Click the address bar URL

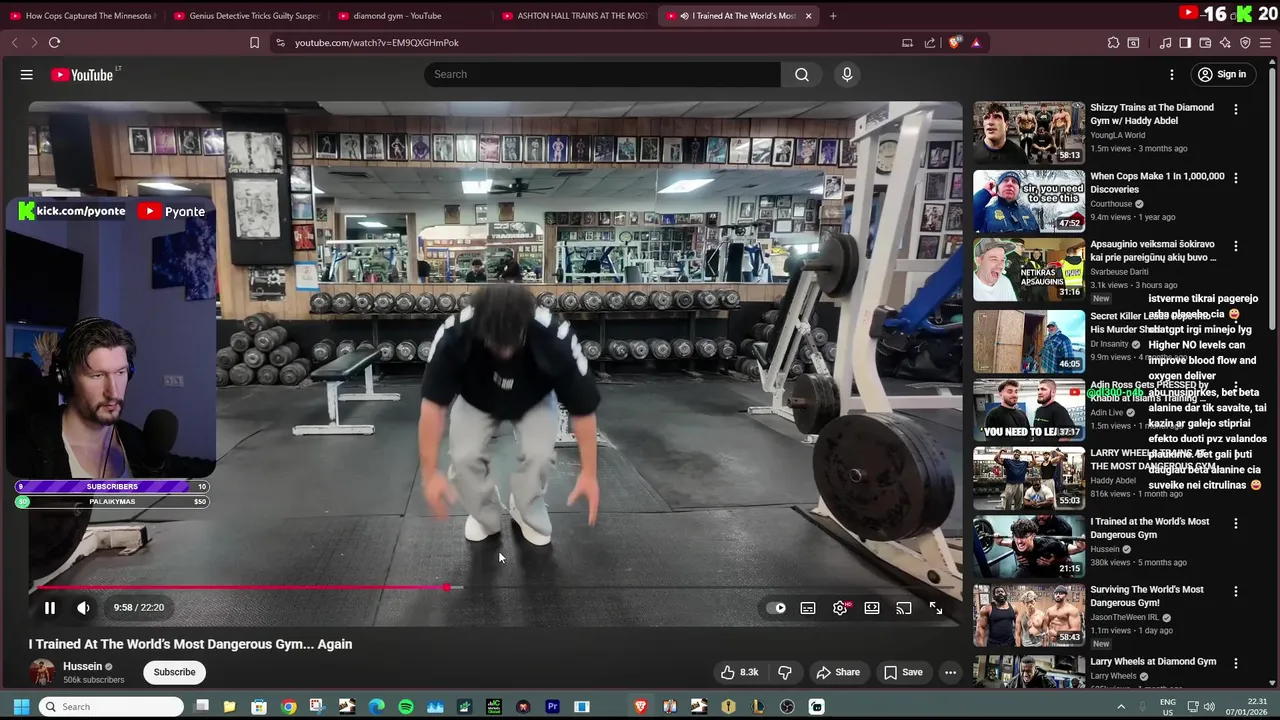(x=376, y=43)
